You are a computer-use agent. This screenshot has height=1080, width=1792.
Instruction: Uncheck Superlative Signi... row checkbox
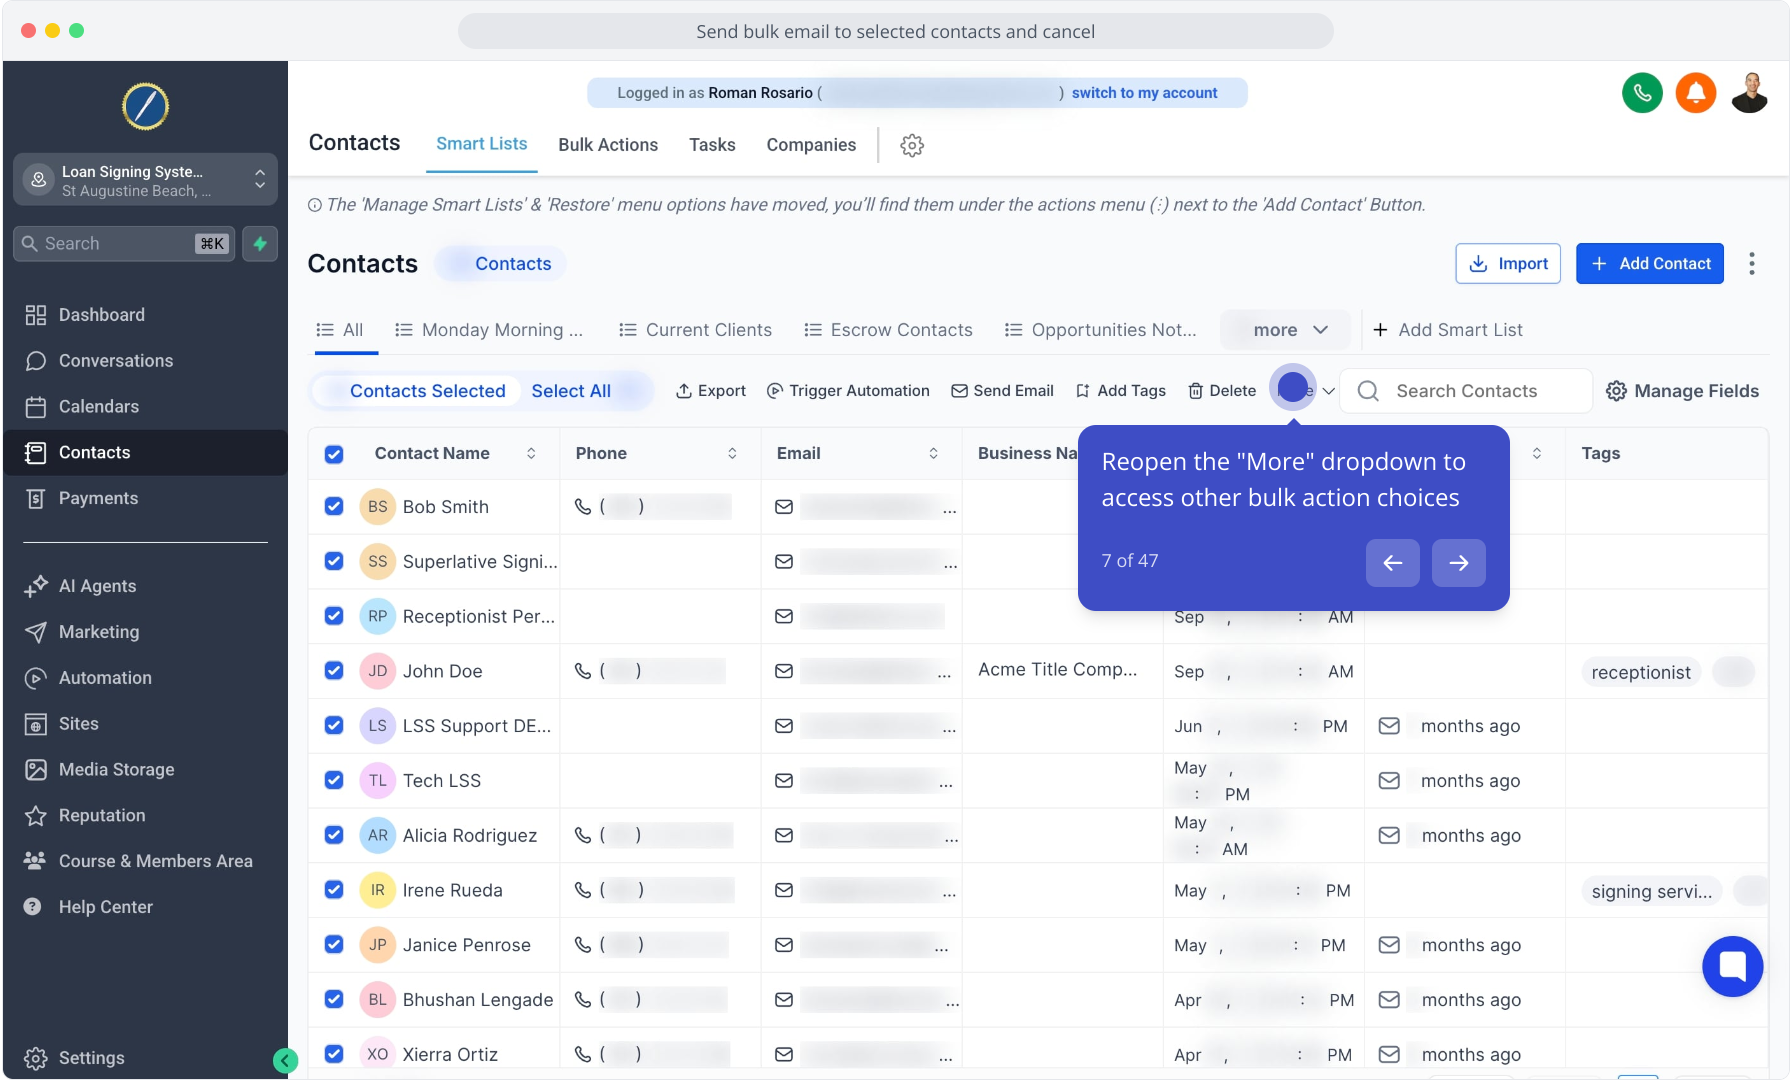point(334,562)
